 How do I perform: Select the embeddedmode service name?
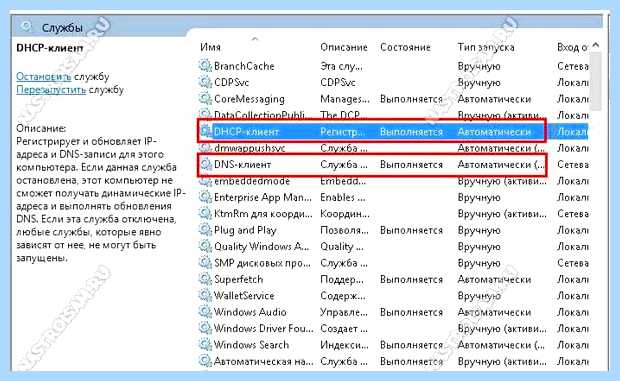point(252,181)
